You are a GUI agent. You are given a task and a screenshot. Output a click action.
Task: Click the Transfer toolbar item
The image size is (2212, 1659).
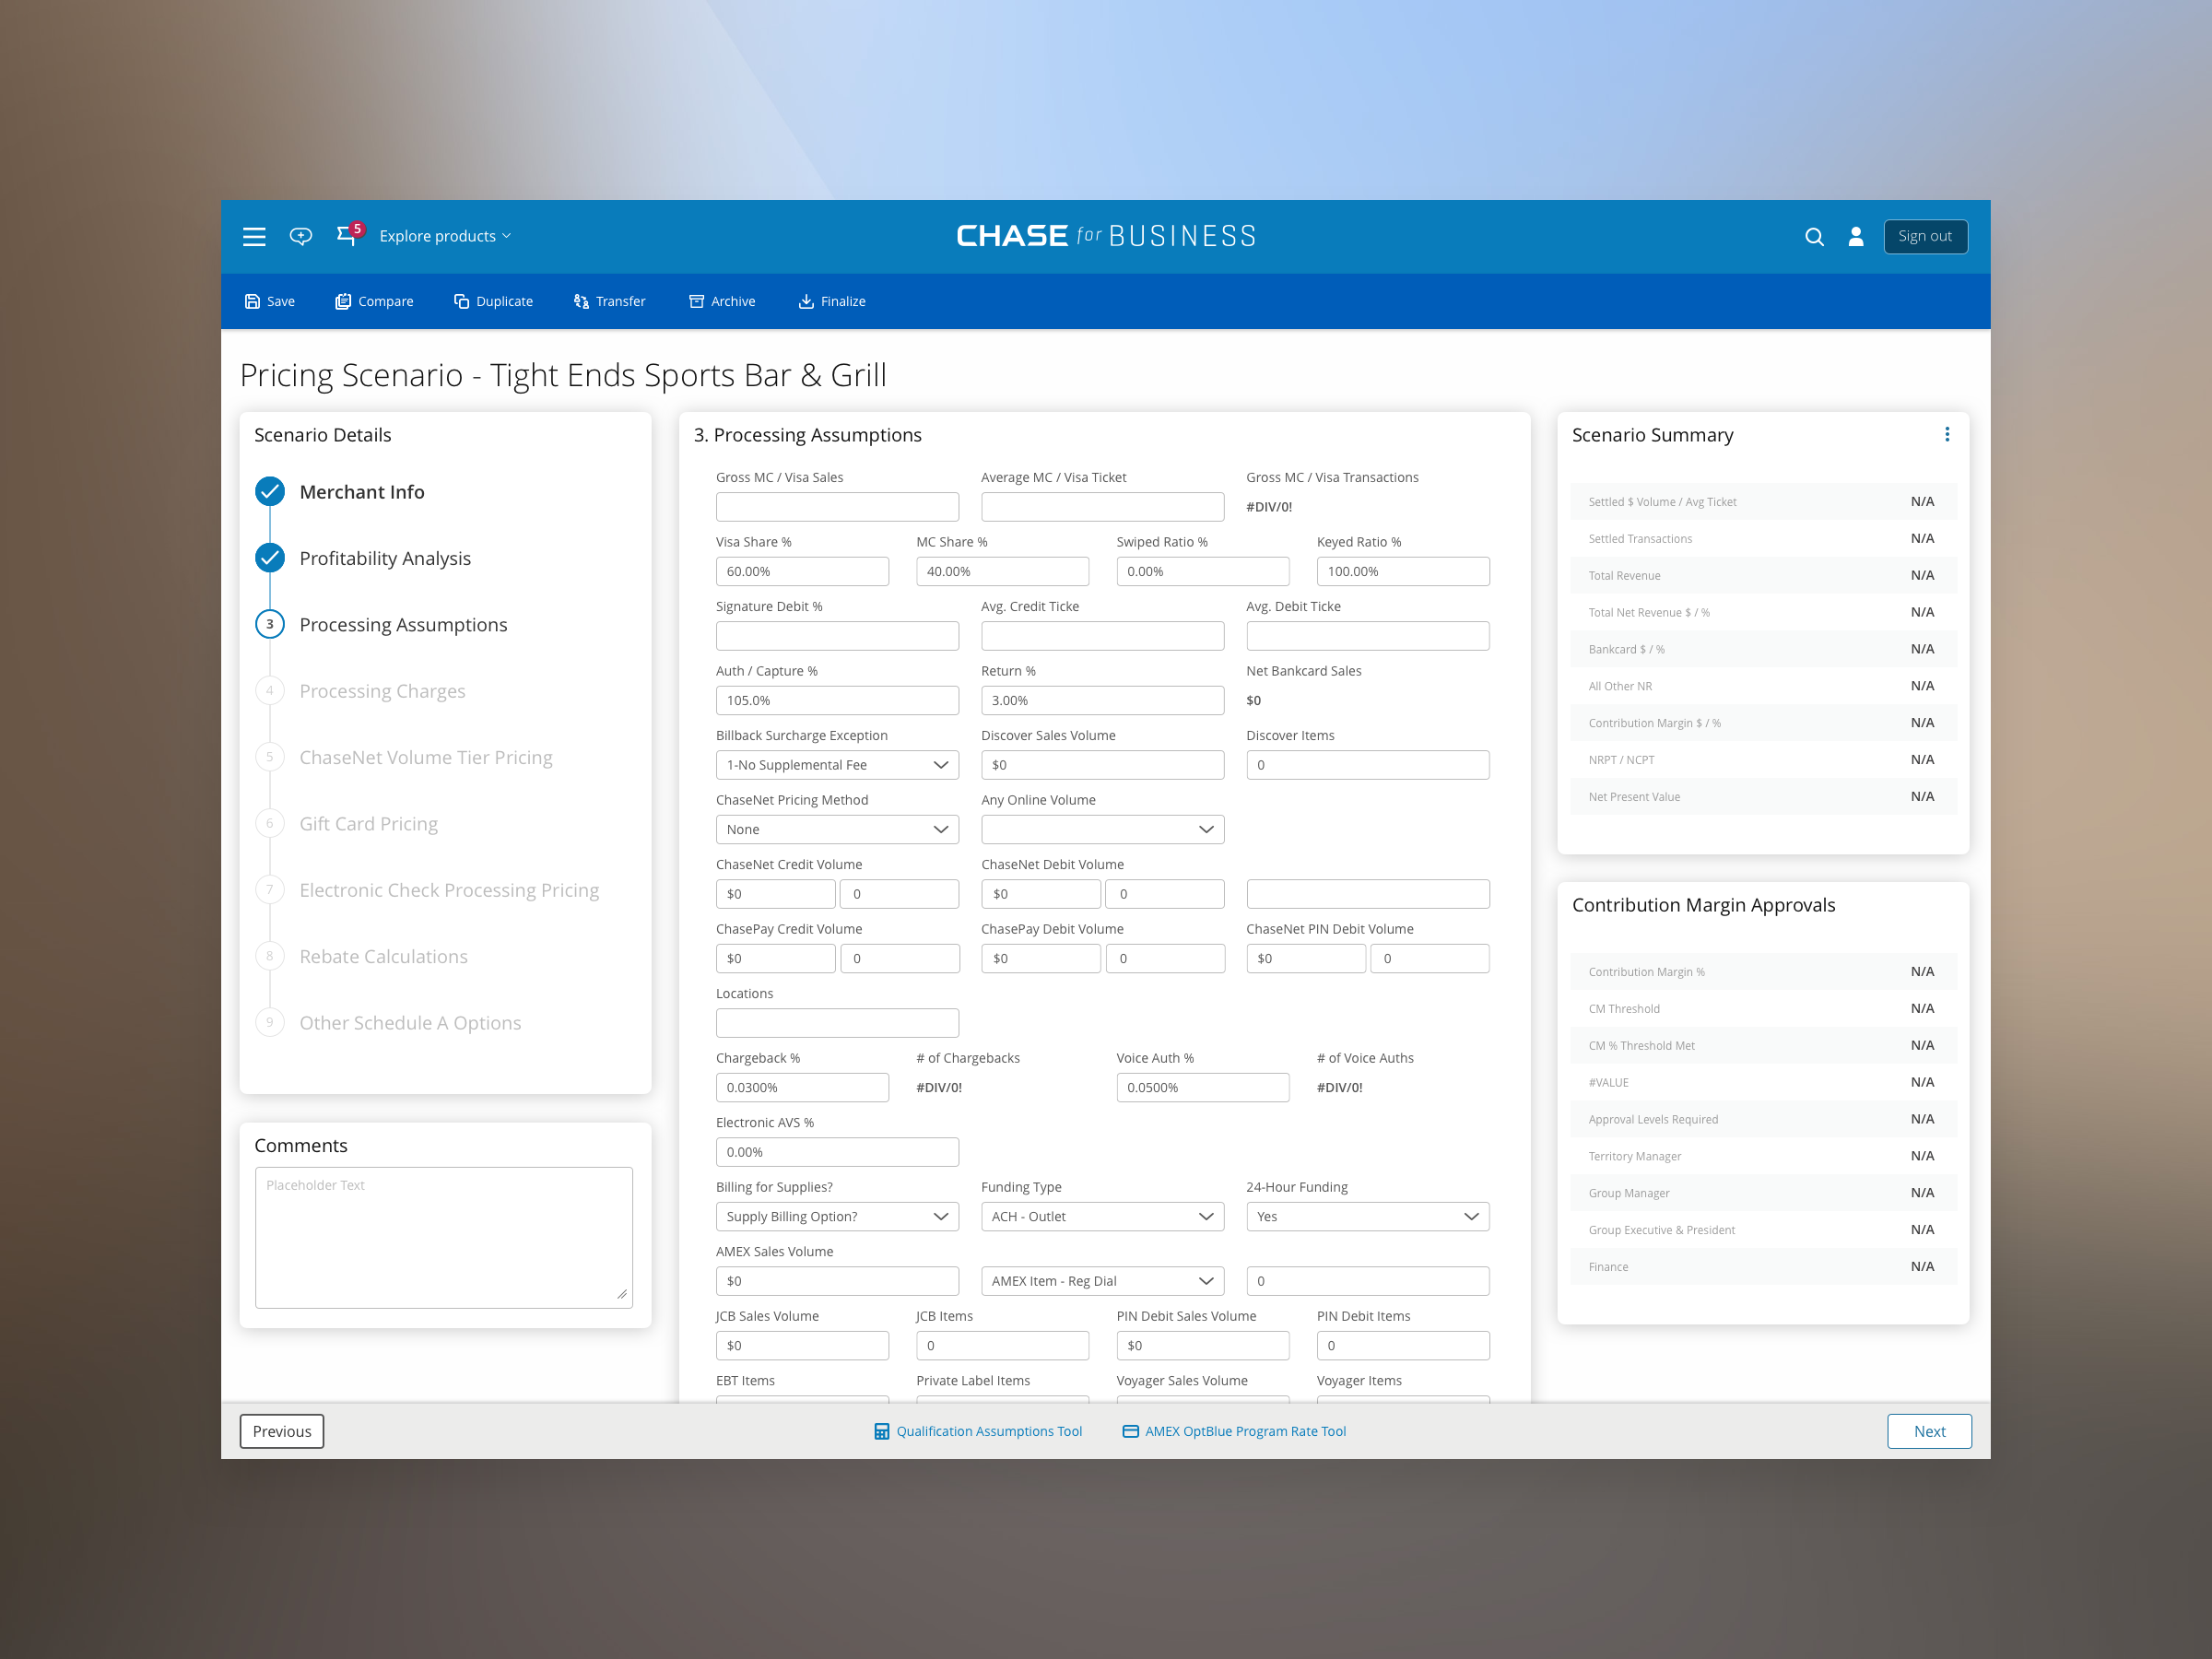[610, 301]
